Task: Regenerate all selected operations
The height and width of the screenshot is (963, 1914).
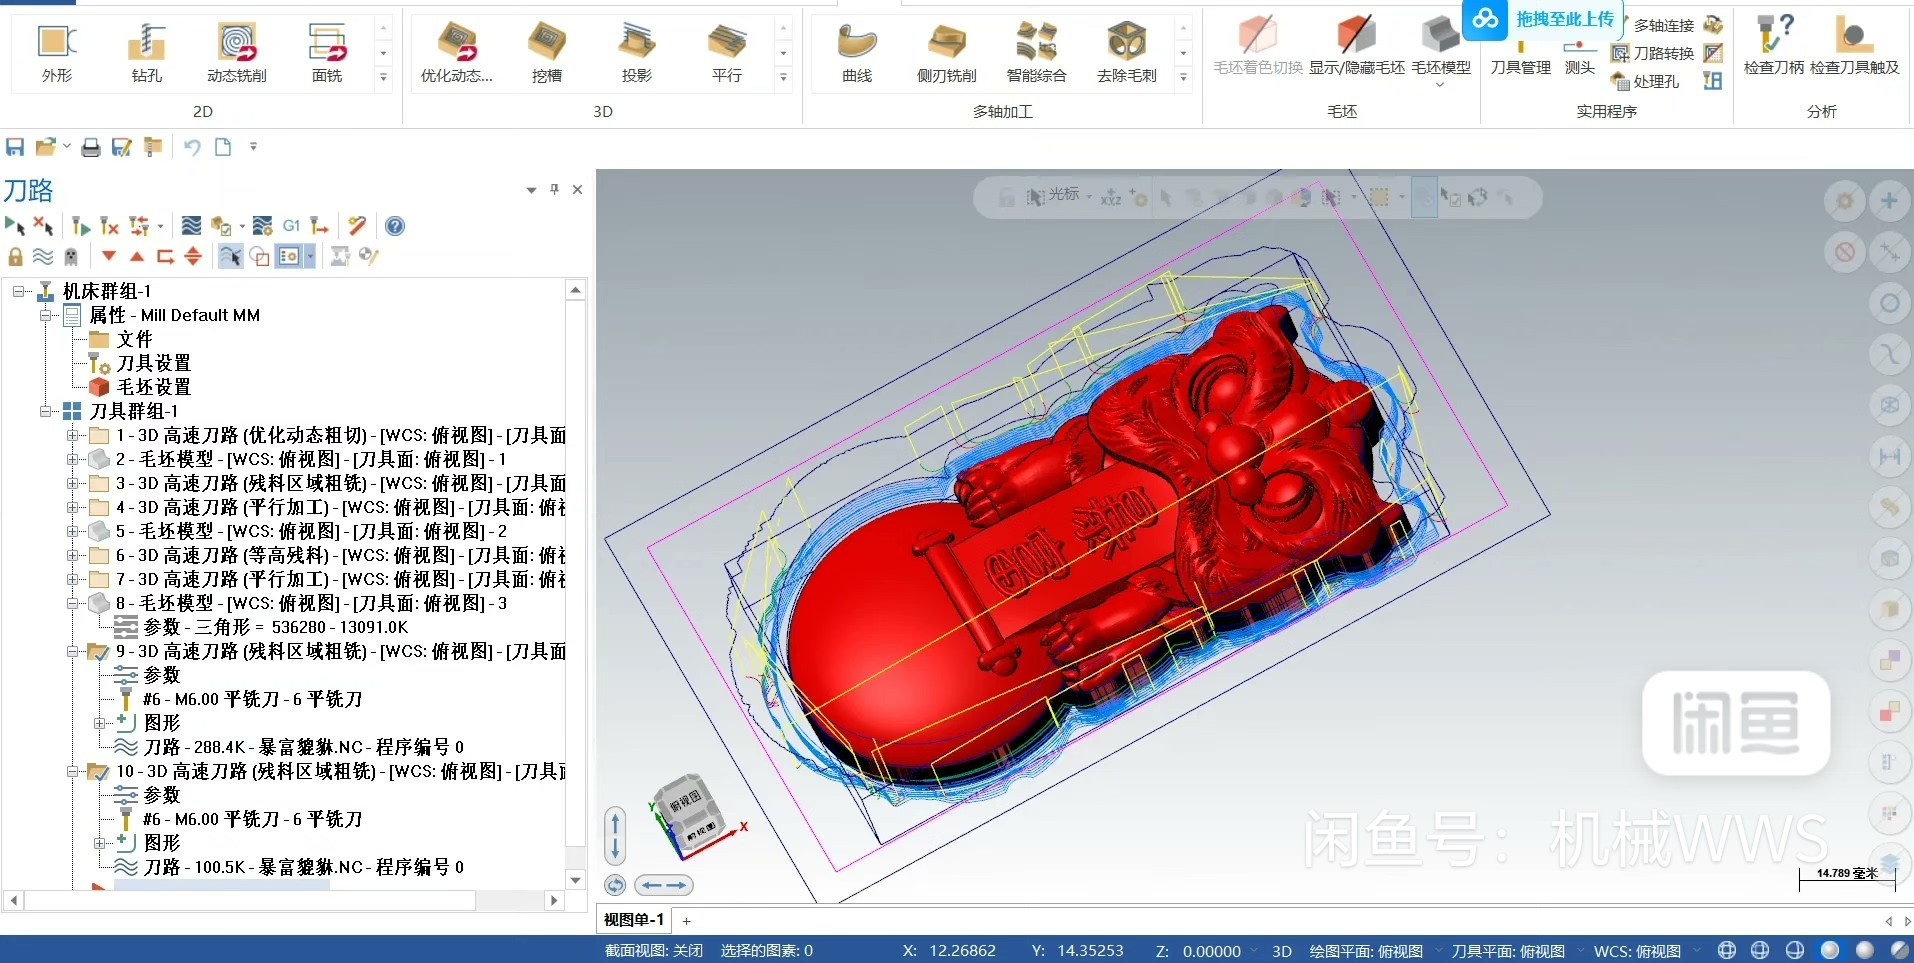Action: coord(81,226)
